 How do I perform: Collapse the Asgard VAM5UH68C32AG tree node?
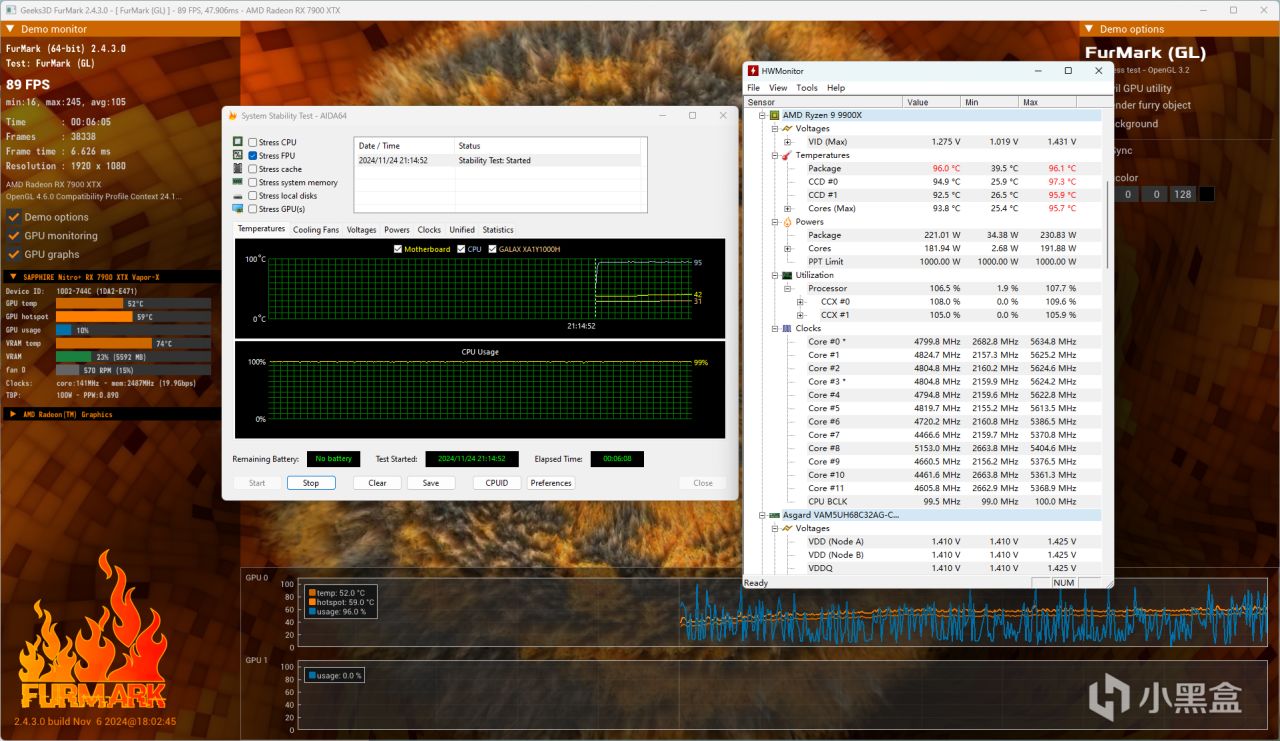[x=761, y=515]
